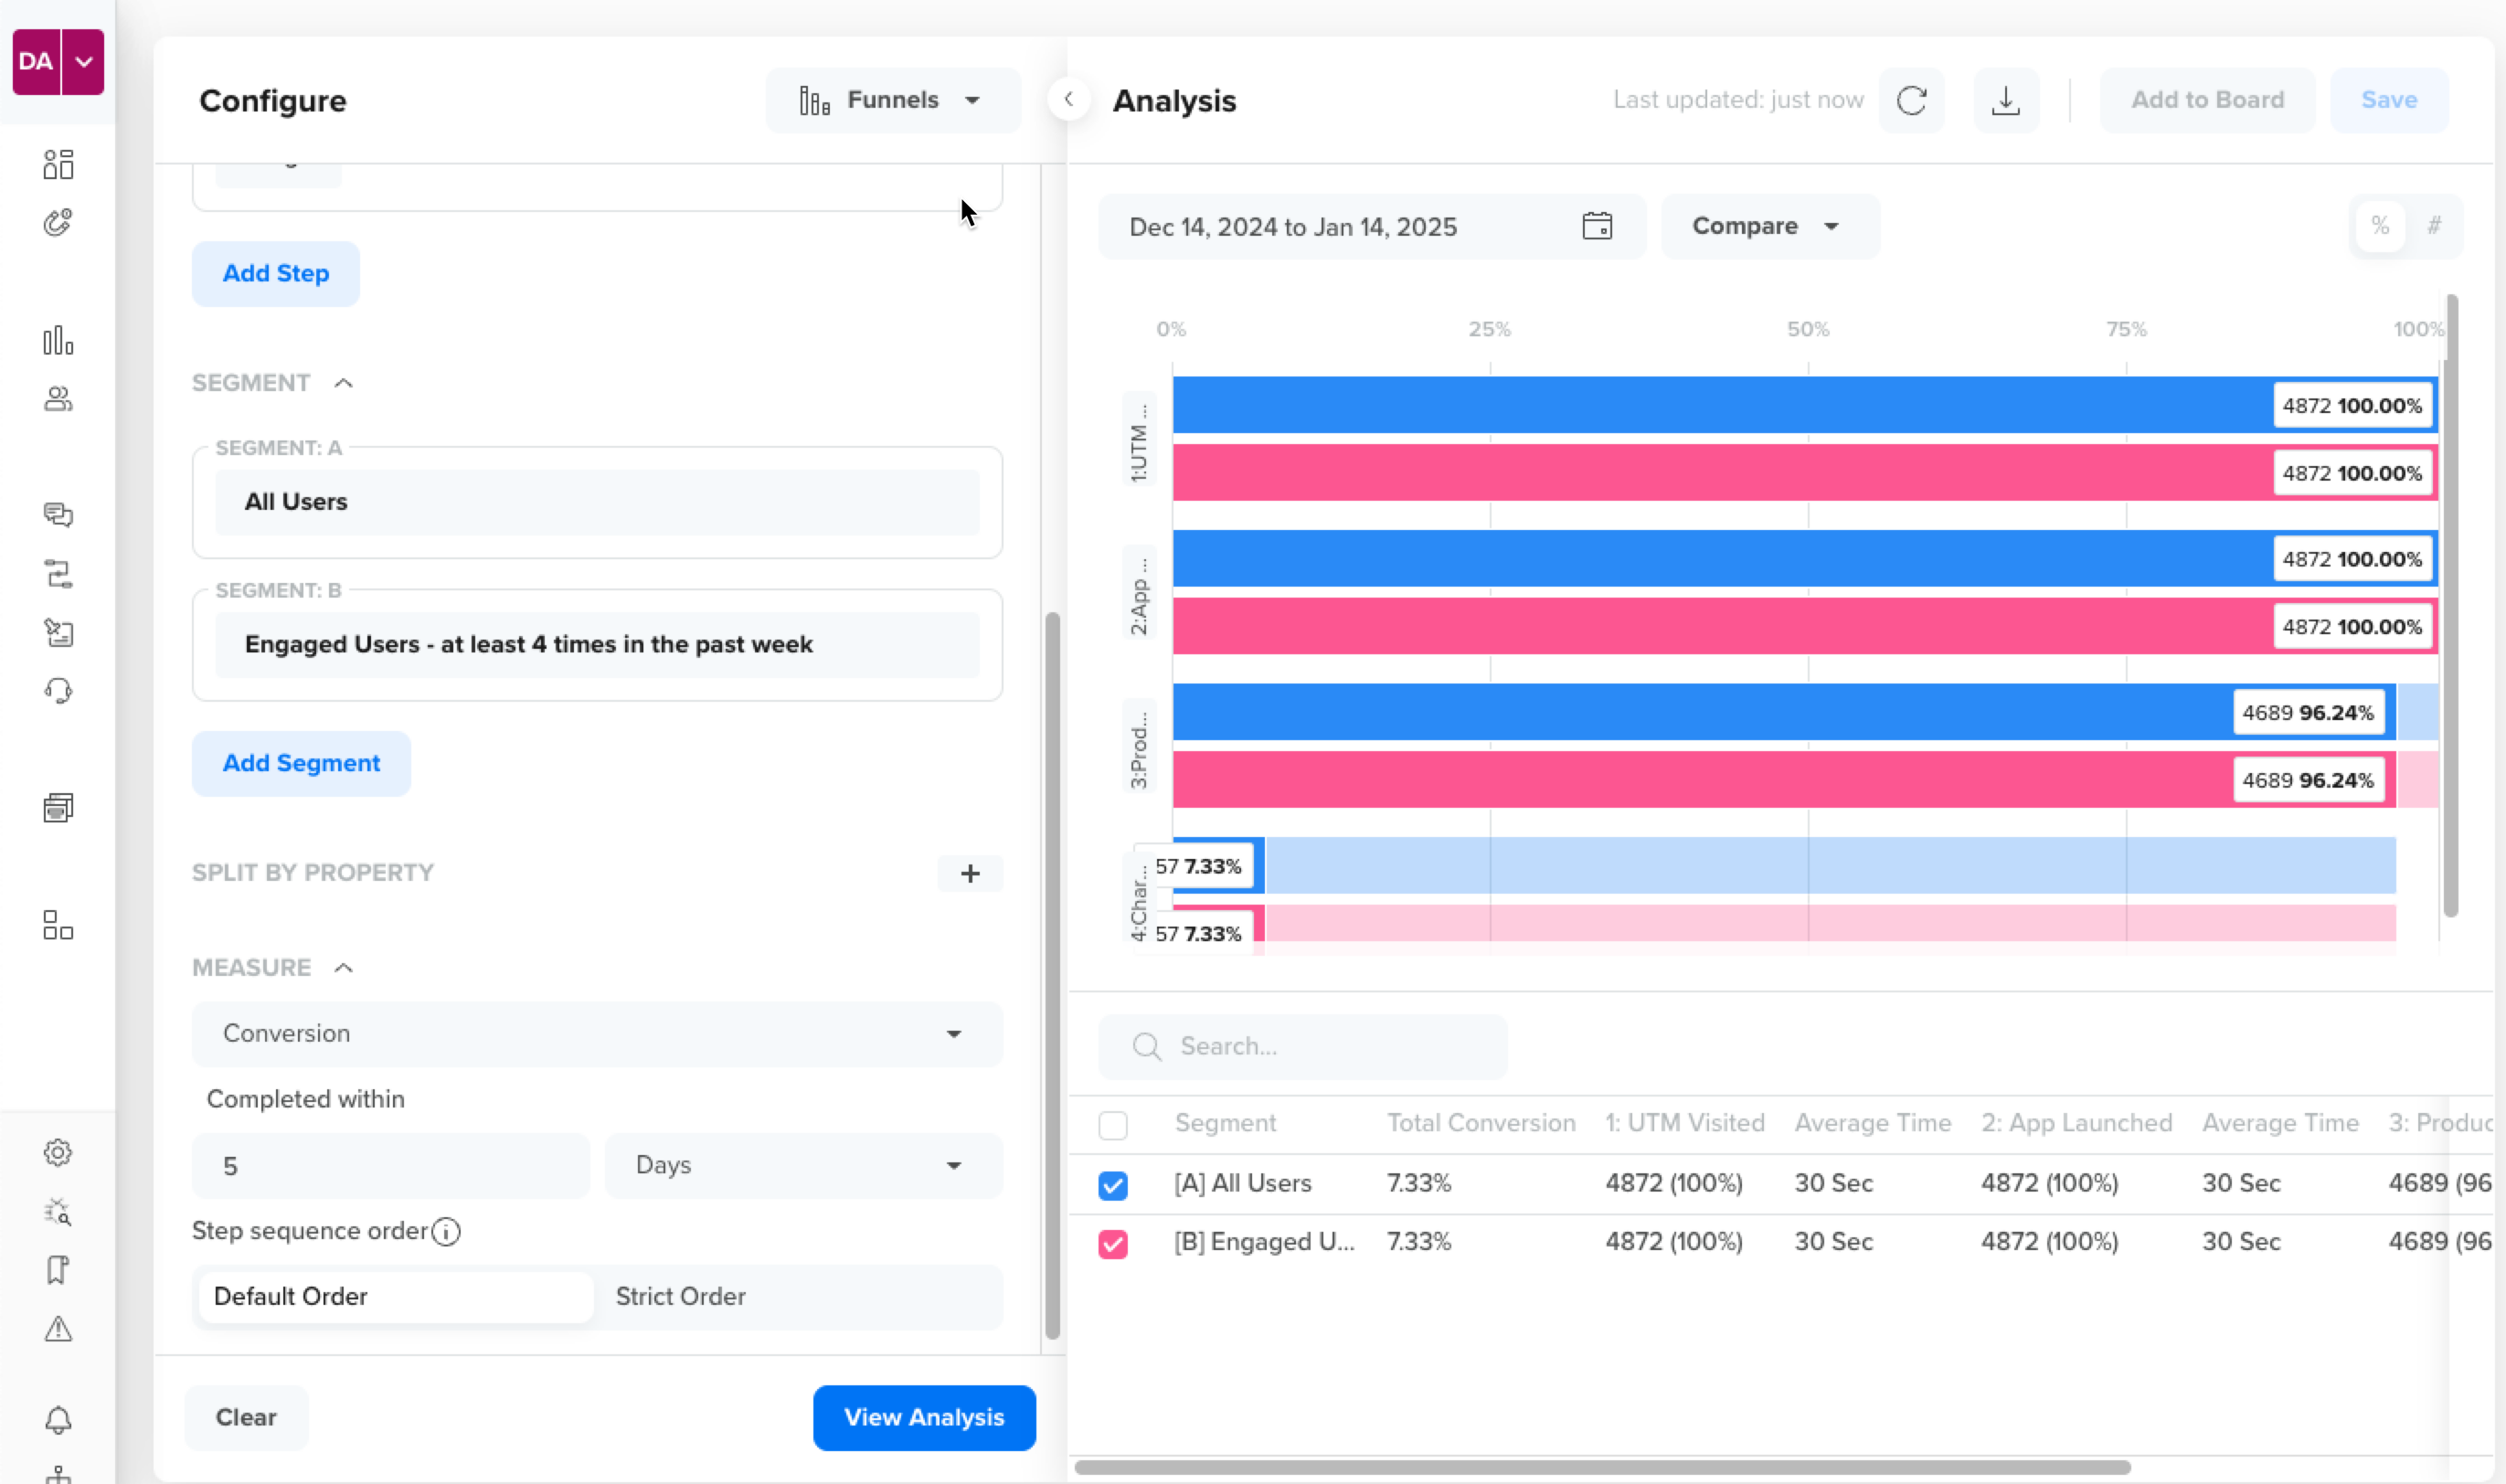Image resolution: width=2506 pixels, height=1484 pixels.
Task: Click the Clear button
Action: 246,1417
